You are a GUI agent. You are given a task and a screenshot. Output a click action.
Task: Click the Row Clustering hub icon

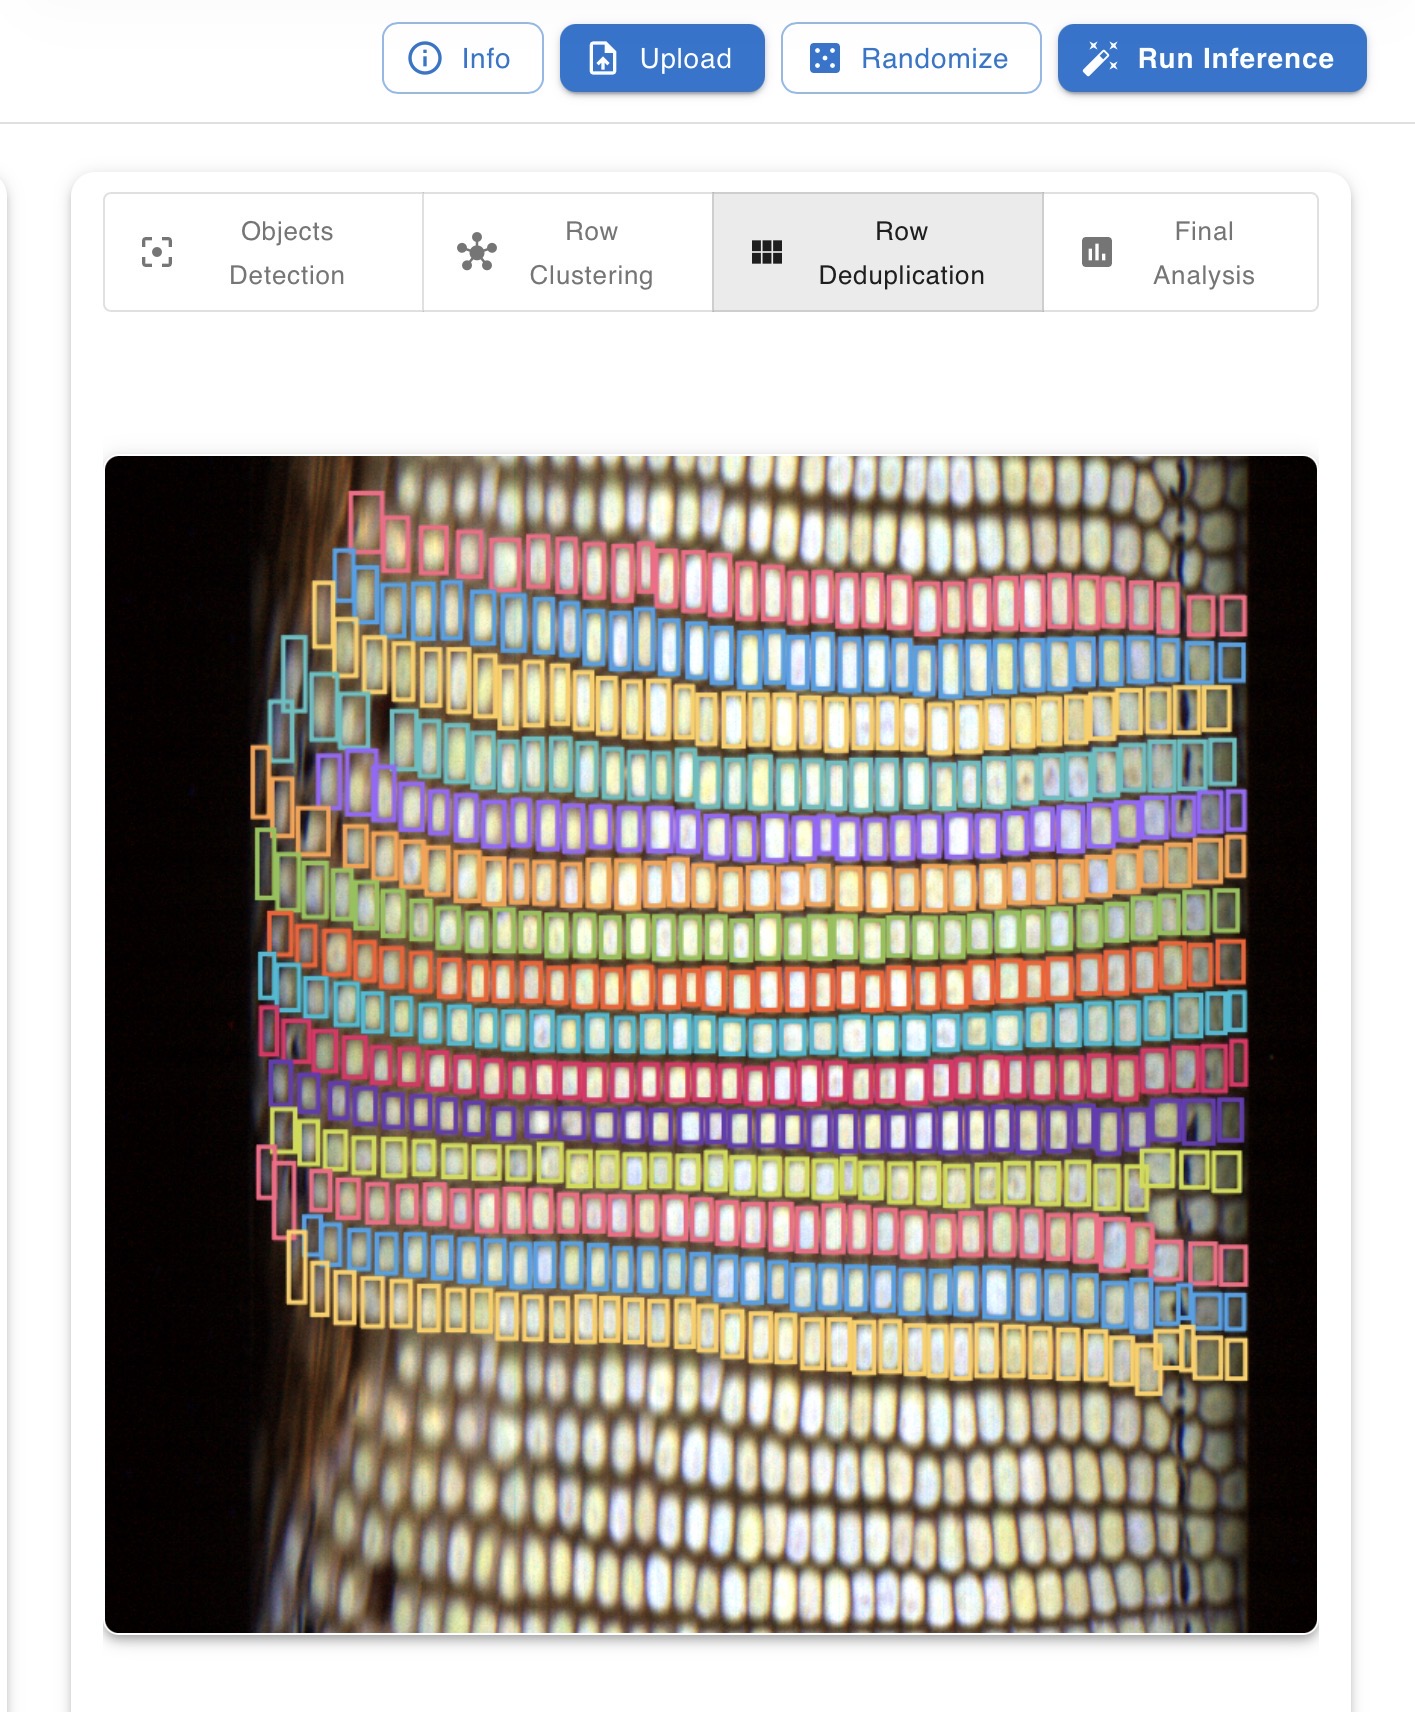[477, 252]
